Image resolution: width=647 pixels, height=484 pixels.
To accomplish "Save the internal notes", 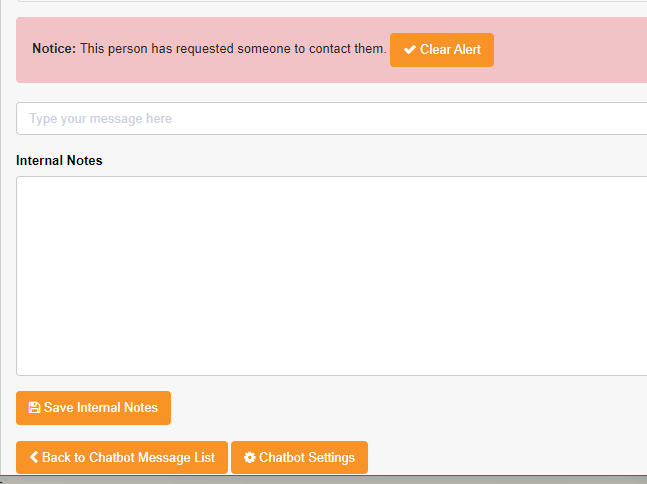I will [93, 408].
